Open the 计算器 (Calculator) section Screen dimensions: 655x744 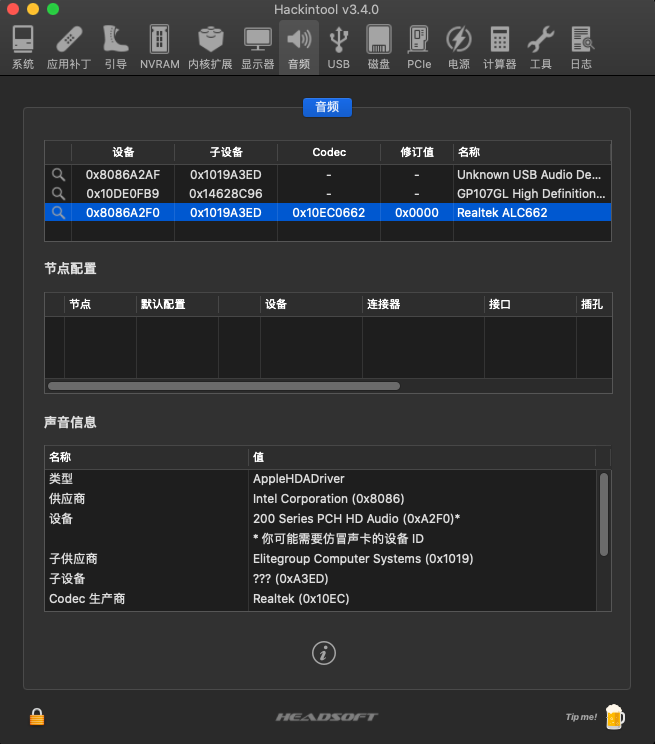pos(499,47)
